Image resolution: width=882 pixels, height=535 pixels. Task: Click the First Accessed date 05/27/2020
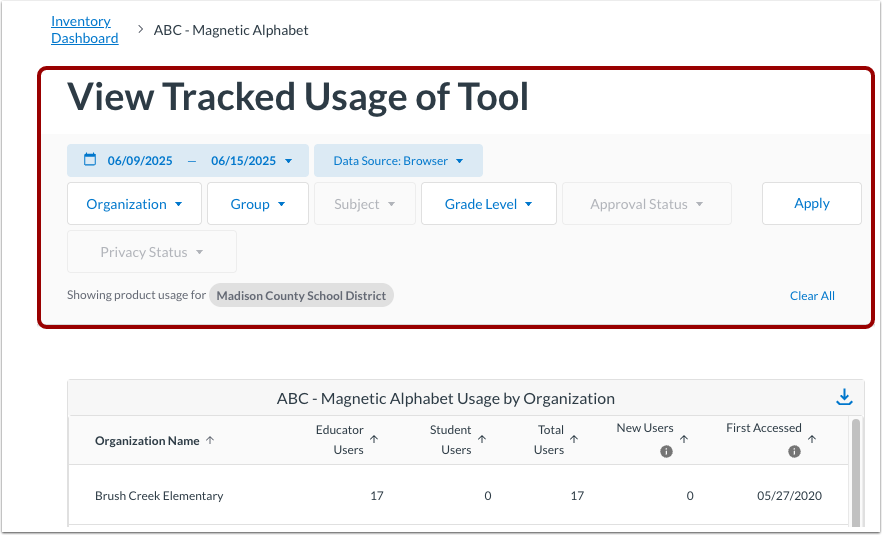tap(789, 496)
